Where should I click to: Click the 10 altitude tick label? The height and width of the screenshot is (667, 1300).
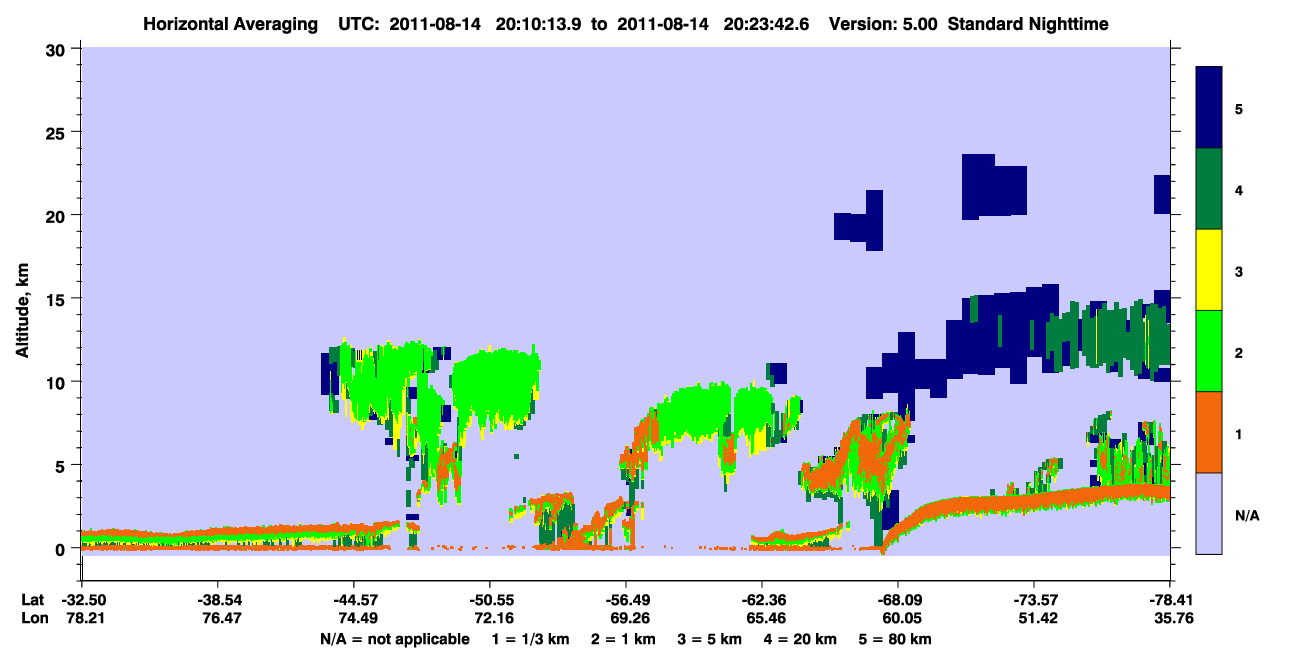[x=58, y=382]
